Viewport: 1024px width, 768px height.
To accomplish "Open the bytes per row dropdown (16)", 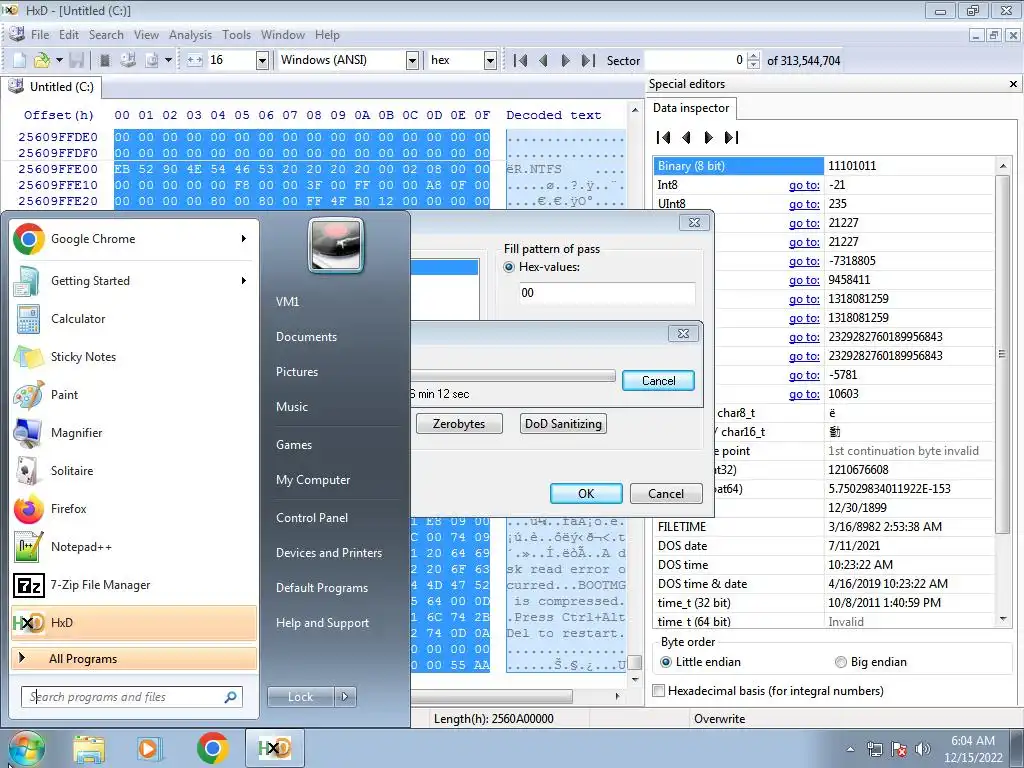I will point(262,61).
